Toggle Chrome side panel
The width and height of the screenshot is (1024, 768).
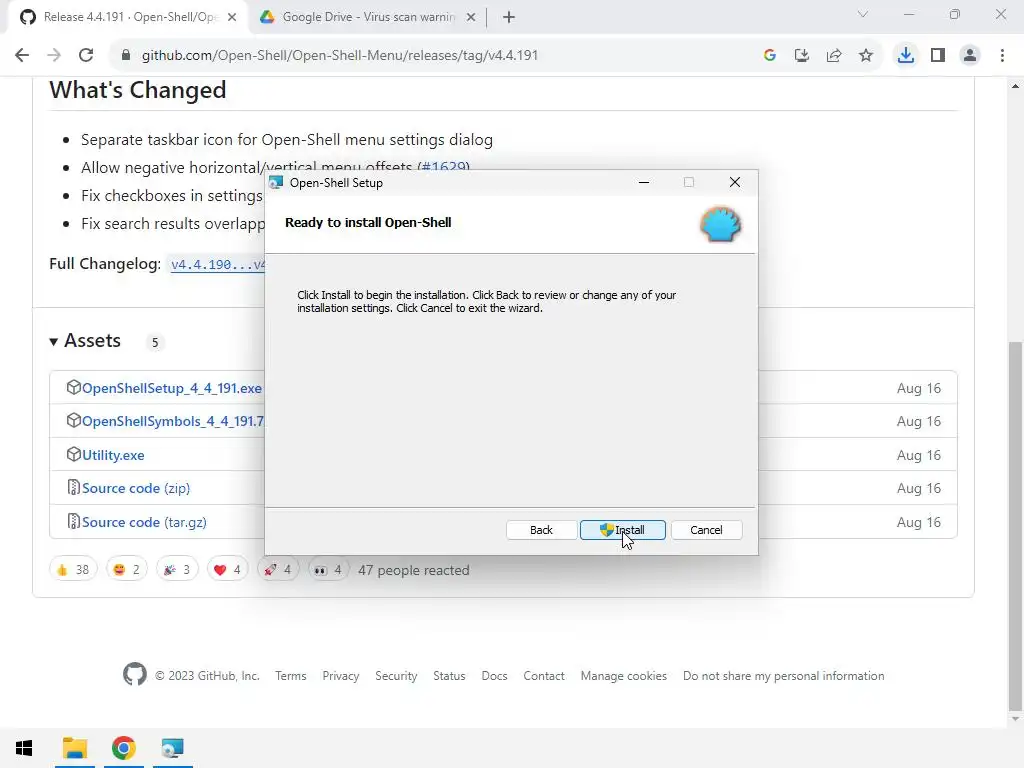pos(938,56)
